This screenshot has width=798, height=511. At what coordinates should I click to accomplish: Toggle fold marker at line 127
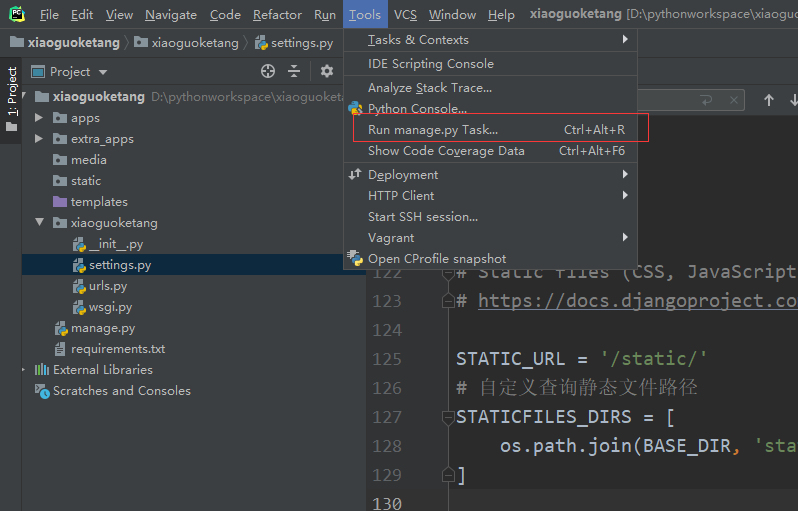[448, 417]
